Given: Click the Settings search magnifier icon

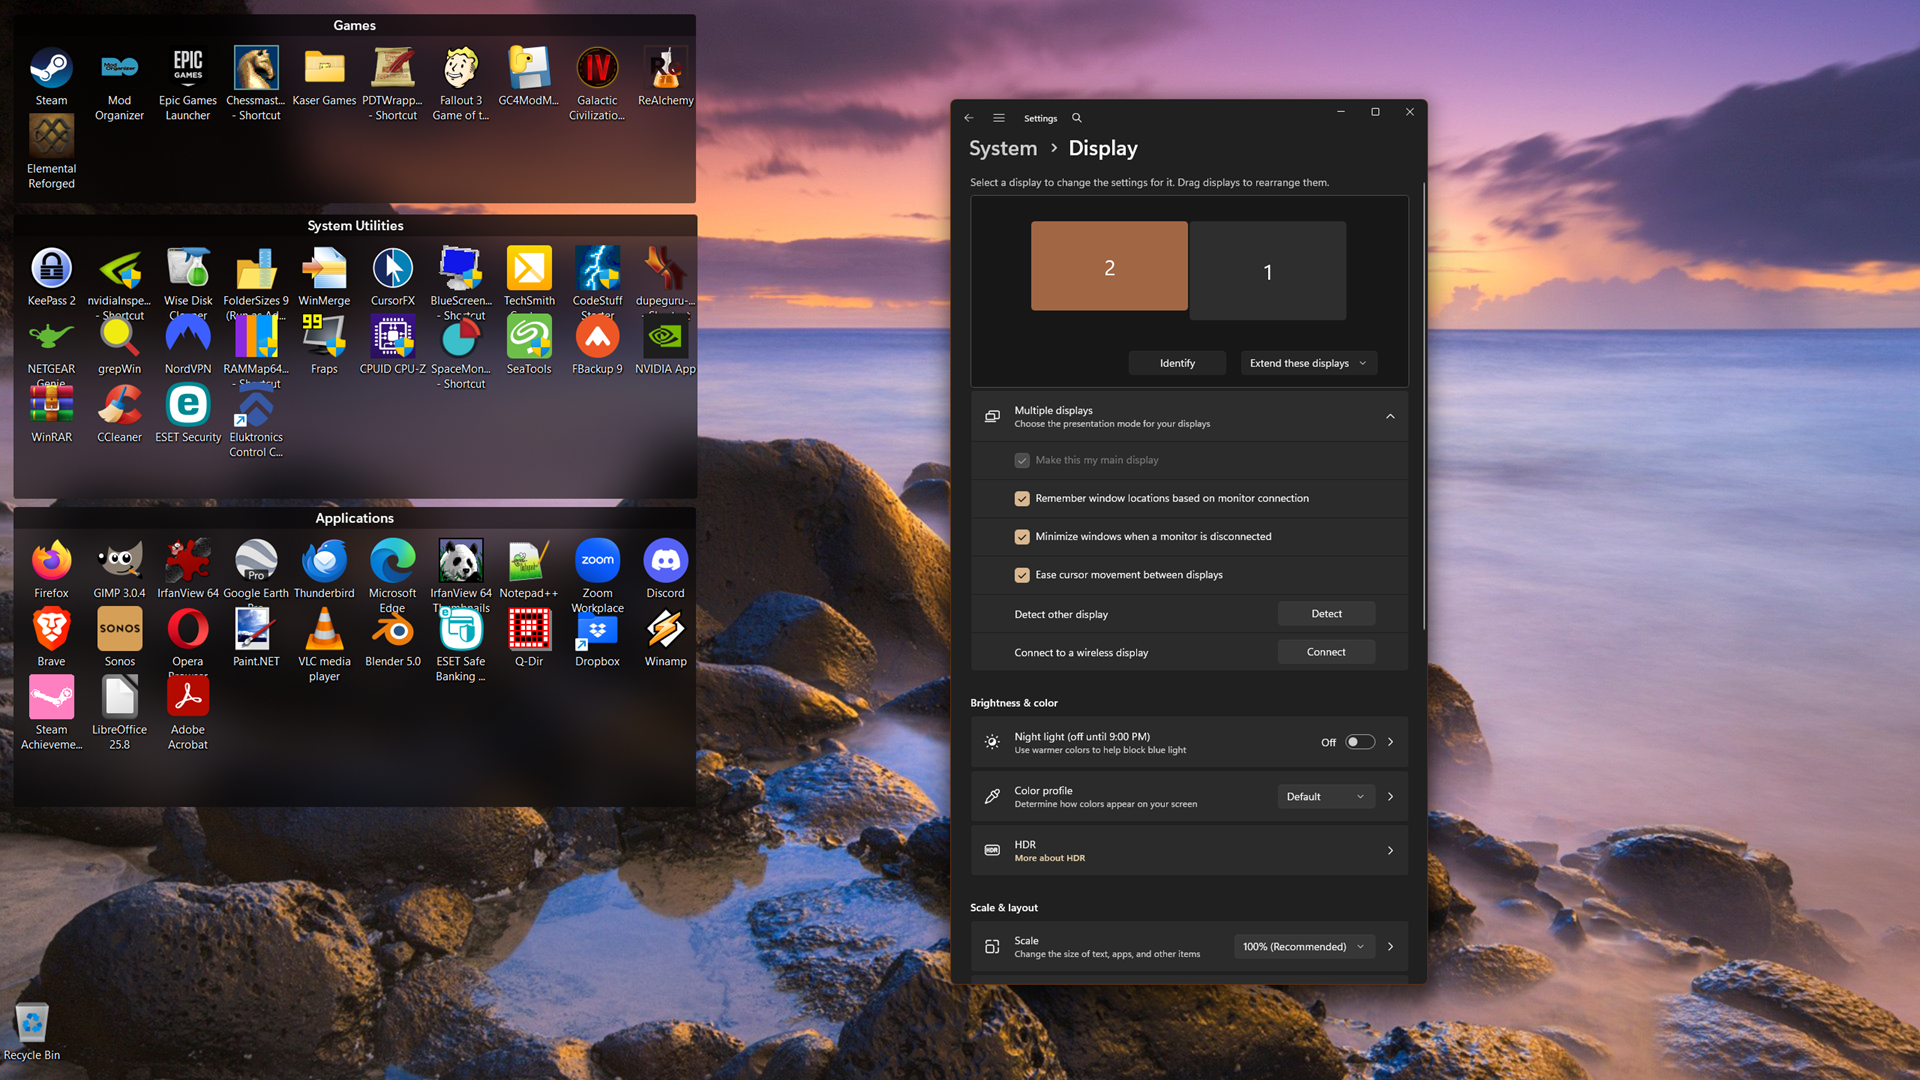Looking at the screenshot, I should (1077, 118).
